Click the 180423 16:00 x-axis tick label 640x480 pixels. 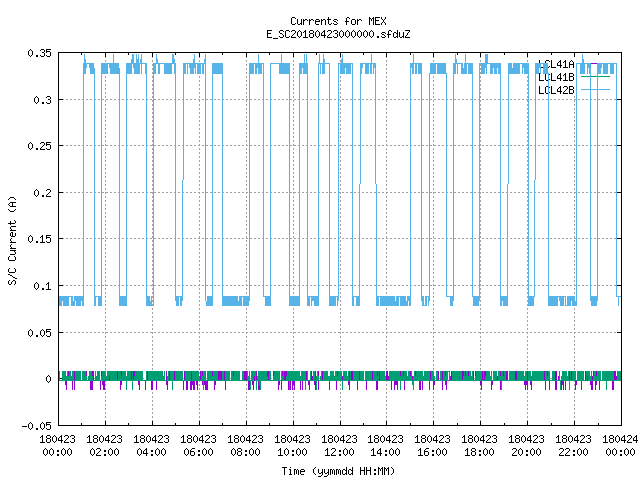432,446
